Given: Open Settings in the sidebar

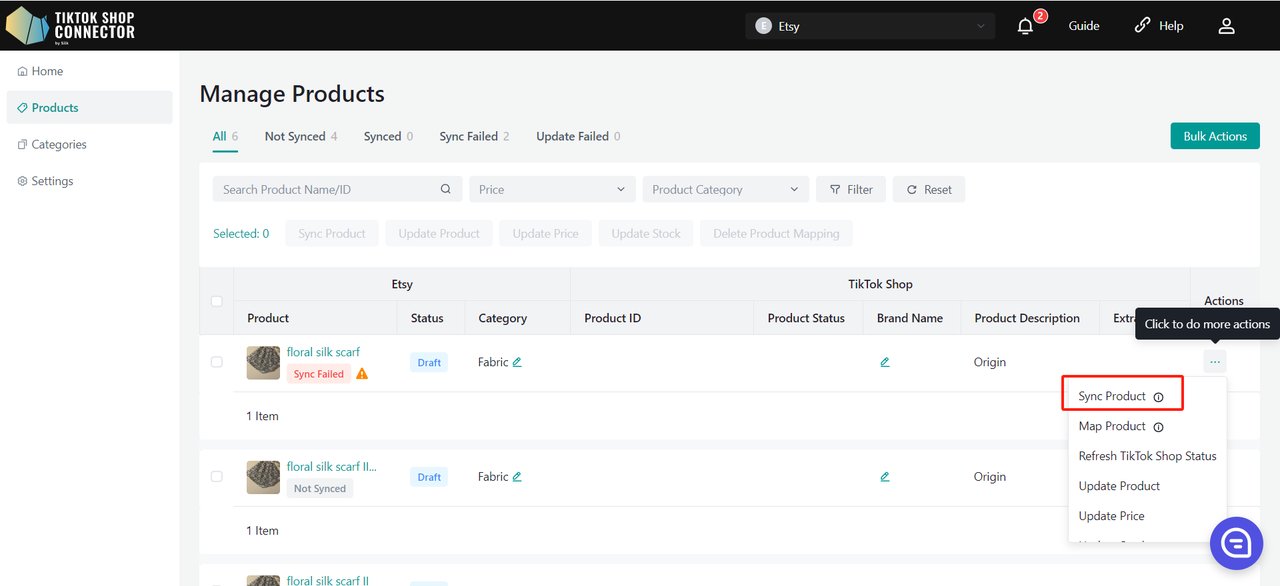Looking at the screenshot, I should (89, 181).
